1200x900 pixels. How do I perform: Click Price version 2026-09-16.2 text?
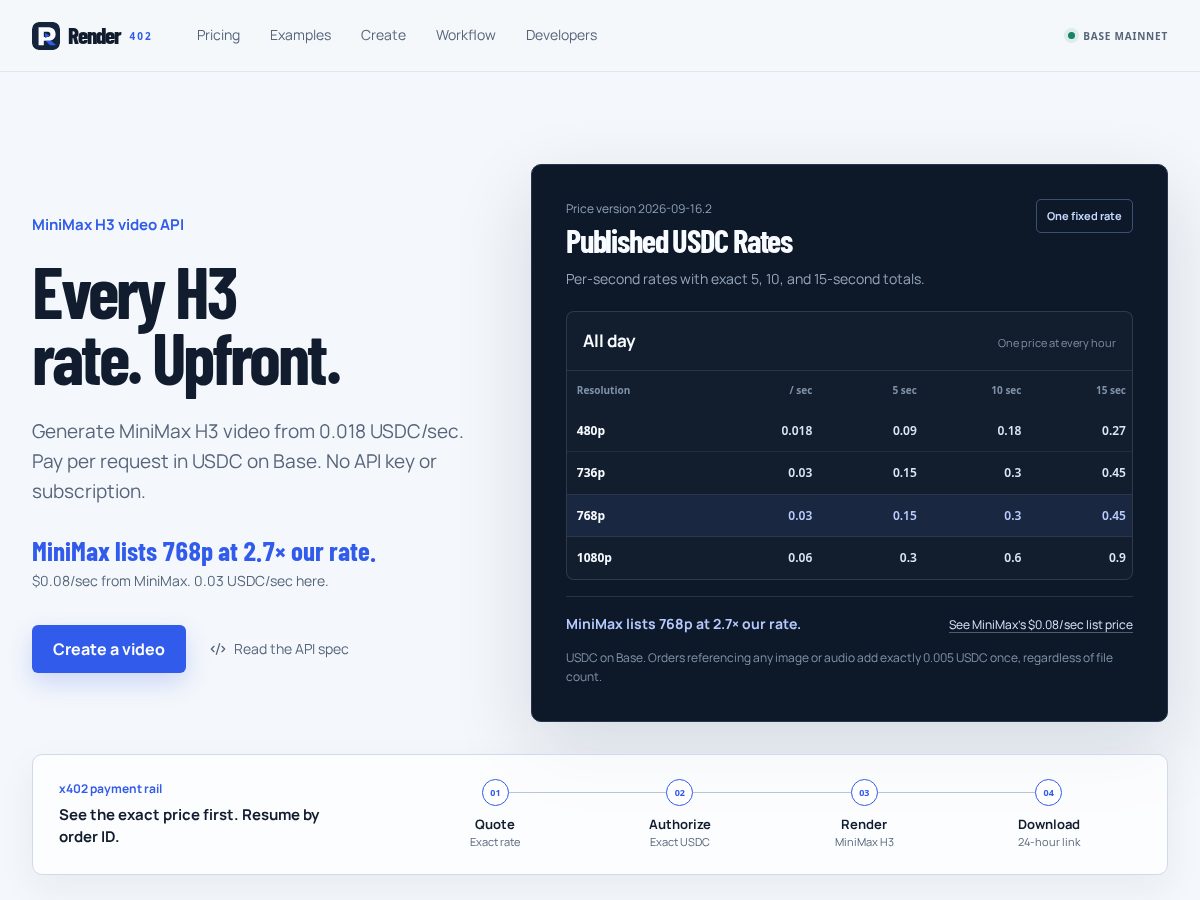(x=639, y=209)
